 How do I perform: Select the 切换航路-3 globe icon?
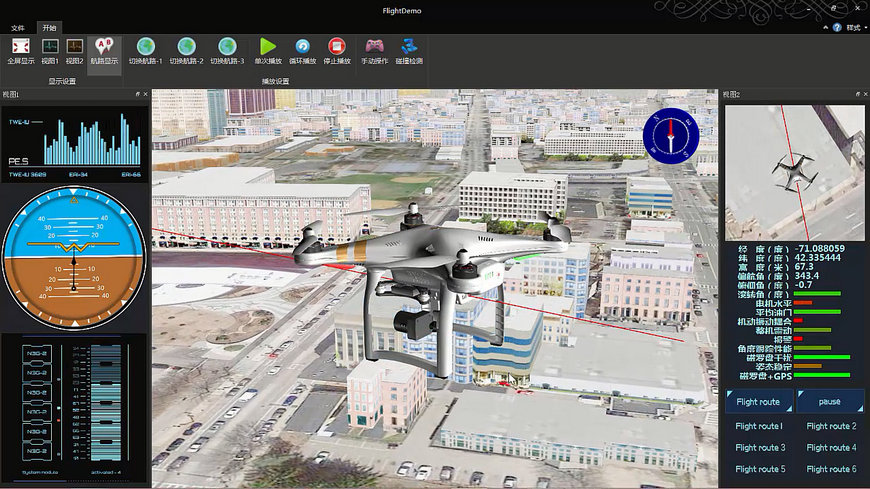(x=227, y=46)
